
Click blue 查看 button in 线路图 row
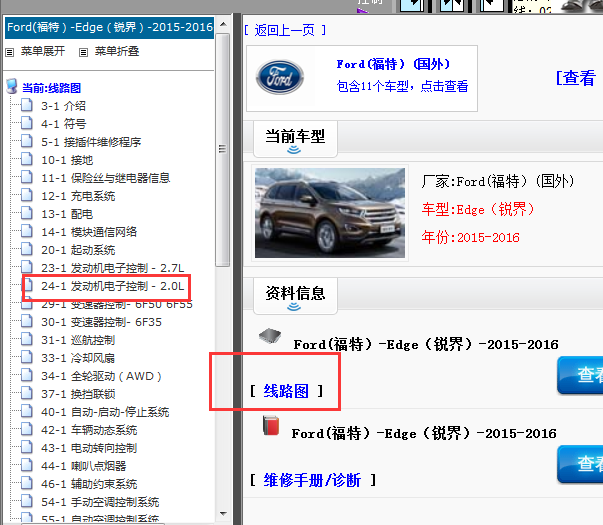(580, 375)
